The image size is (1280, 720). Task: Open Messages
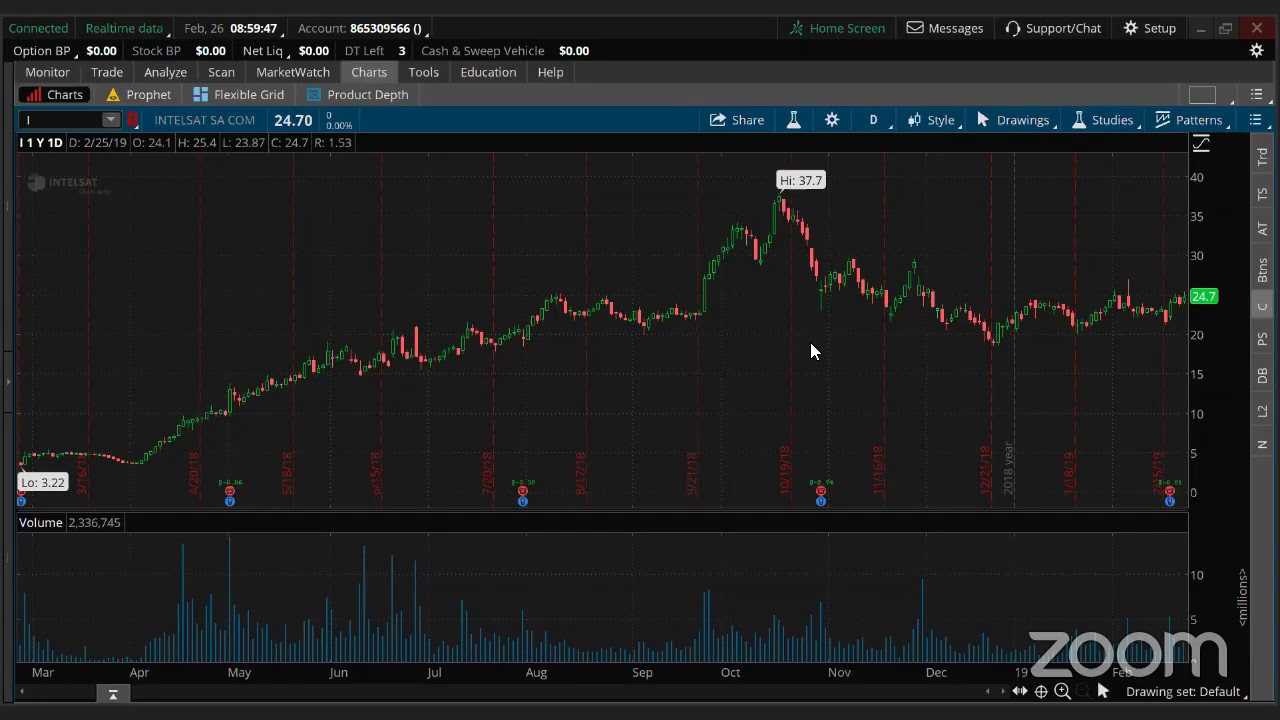pos(945,28)
